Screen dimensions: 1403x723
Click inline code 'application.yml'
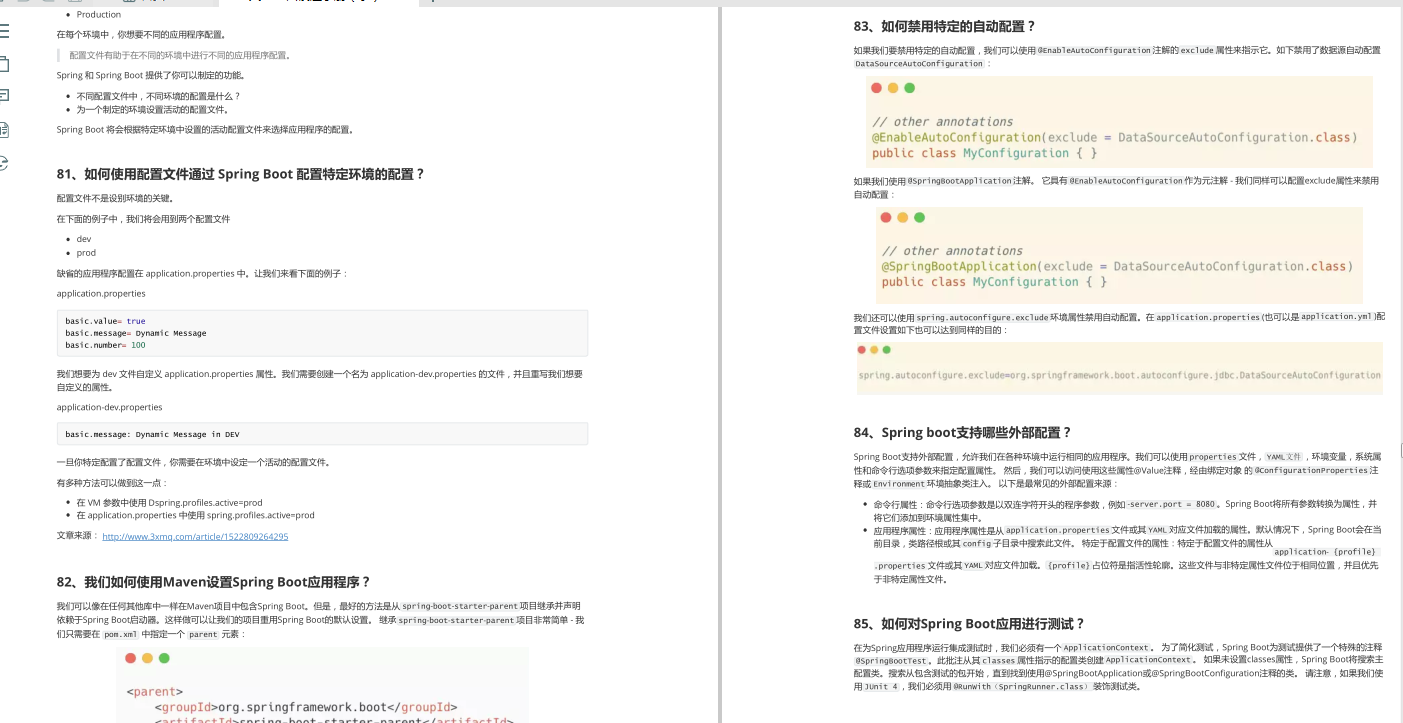[x=1337, y=316]
